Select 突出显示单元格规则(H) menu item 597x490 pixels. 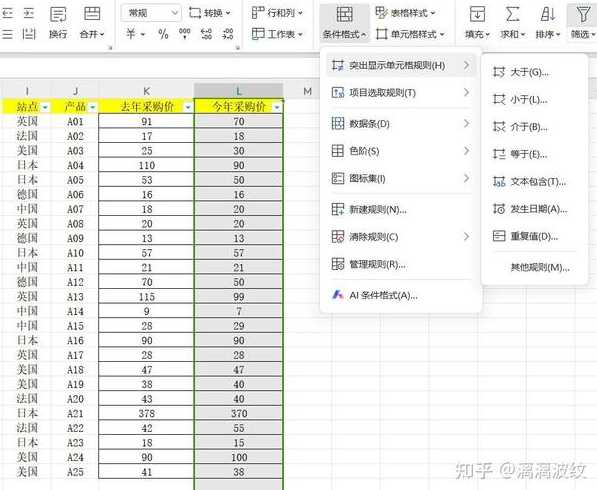pyautogui.click(x=401, y=65)
